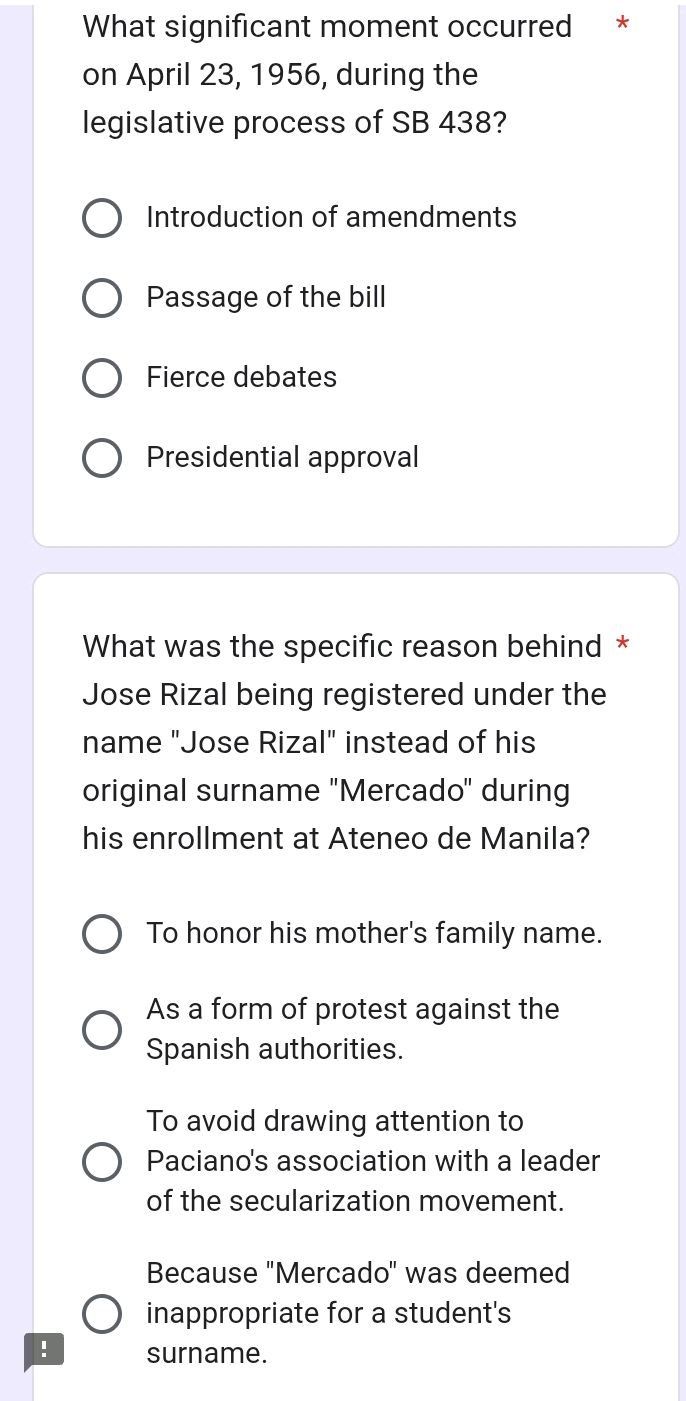Click the 'inappropriate for a student's surname' answer text
Viewport: 686px width, 1401px height.
coord(328,1314)
